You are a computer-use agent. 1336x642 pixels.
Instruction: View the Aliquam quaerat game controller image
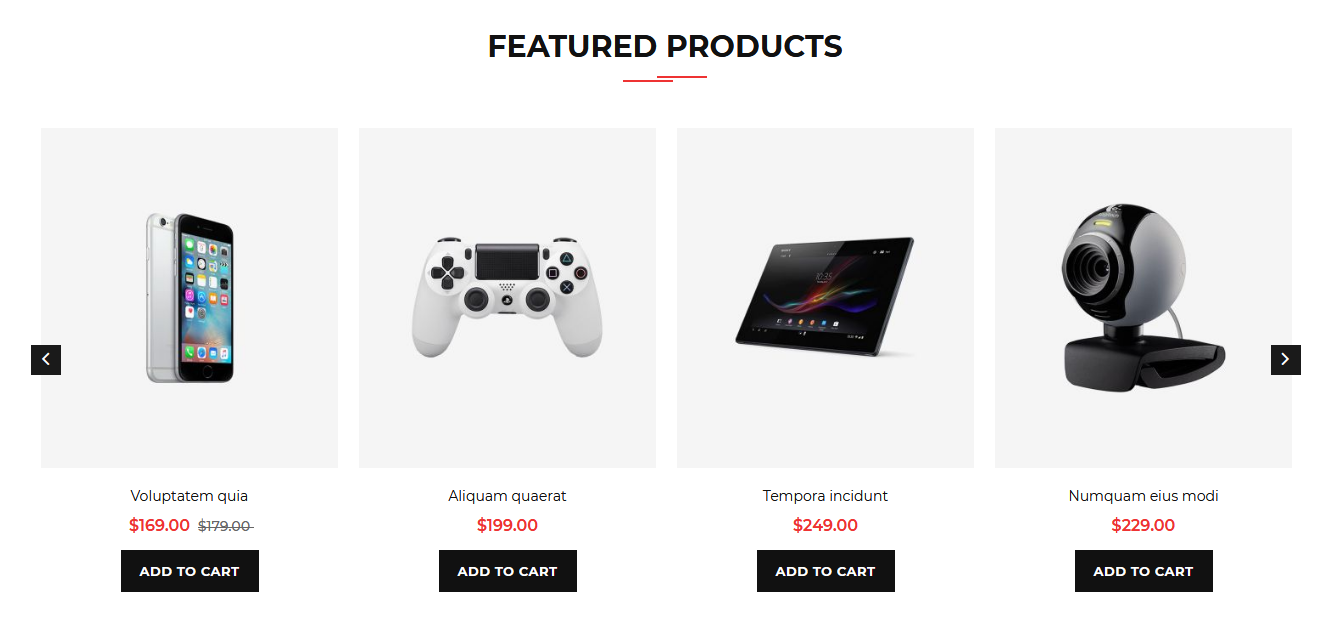click(x=507, y=297)
